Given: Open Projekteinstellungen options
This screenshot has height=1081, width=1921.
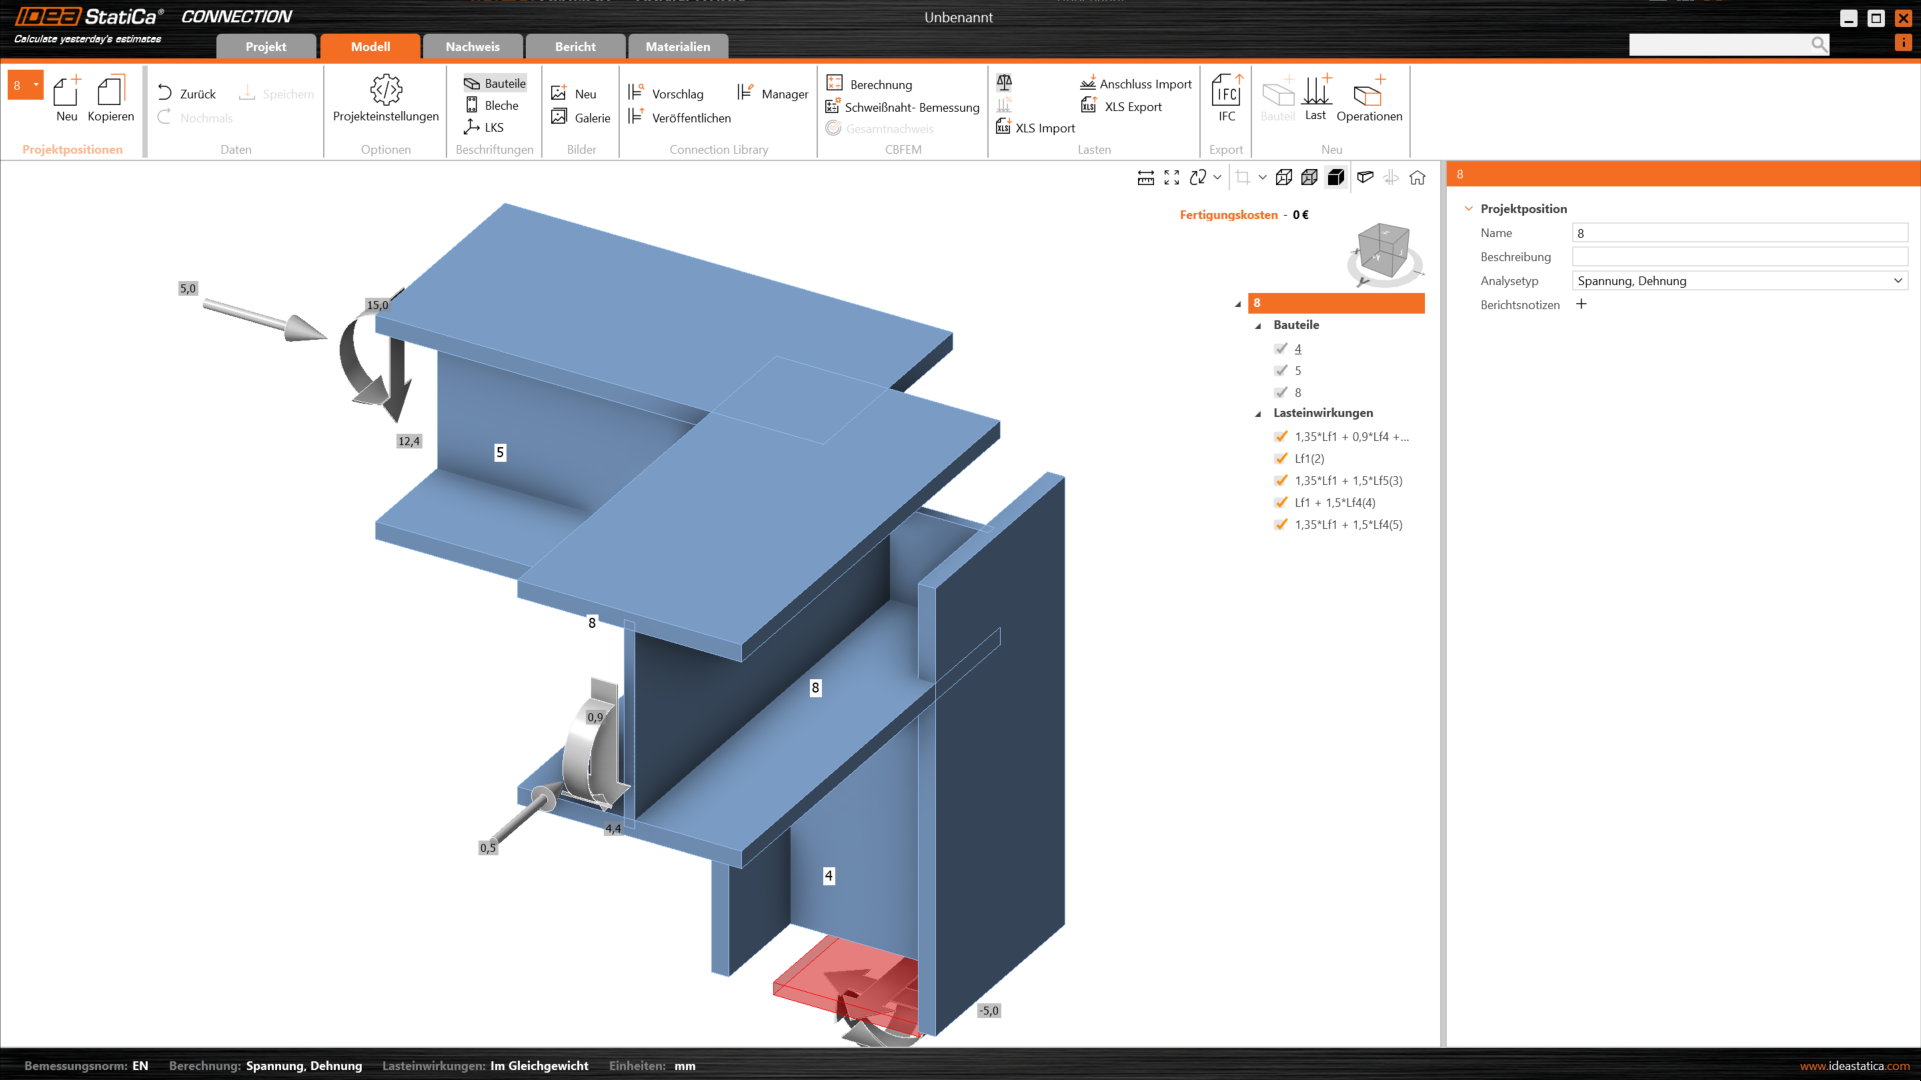Looking at the screenshot, I should point(386,98).
